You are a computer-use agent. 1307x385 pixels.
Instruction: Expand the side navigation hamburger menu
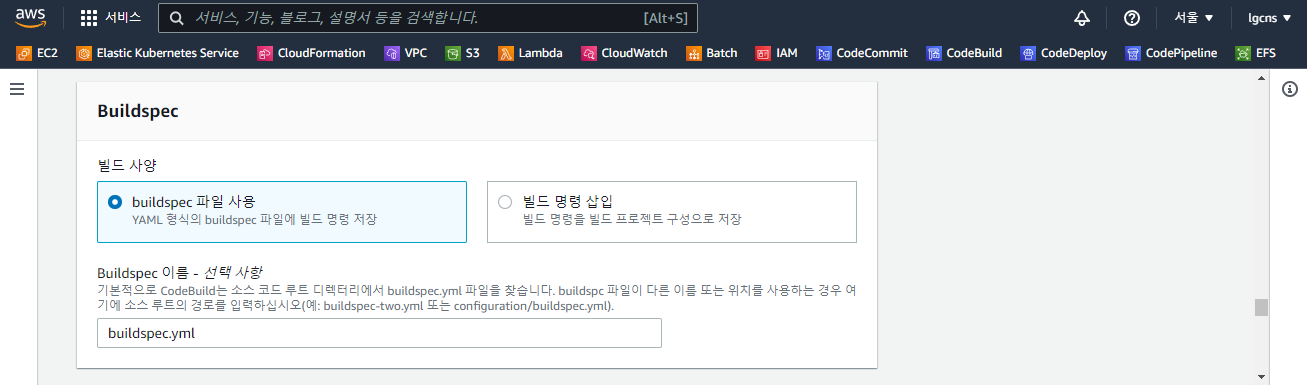click(x=17, y=90)
